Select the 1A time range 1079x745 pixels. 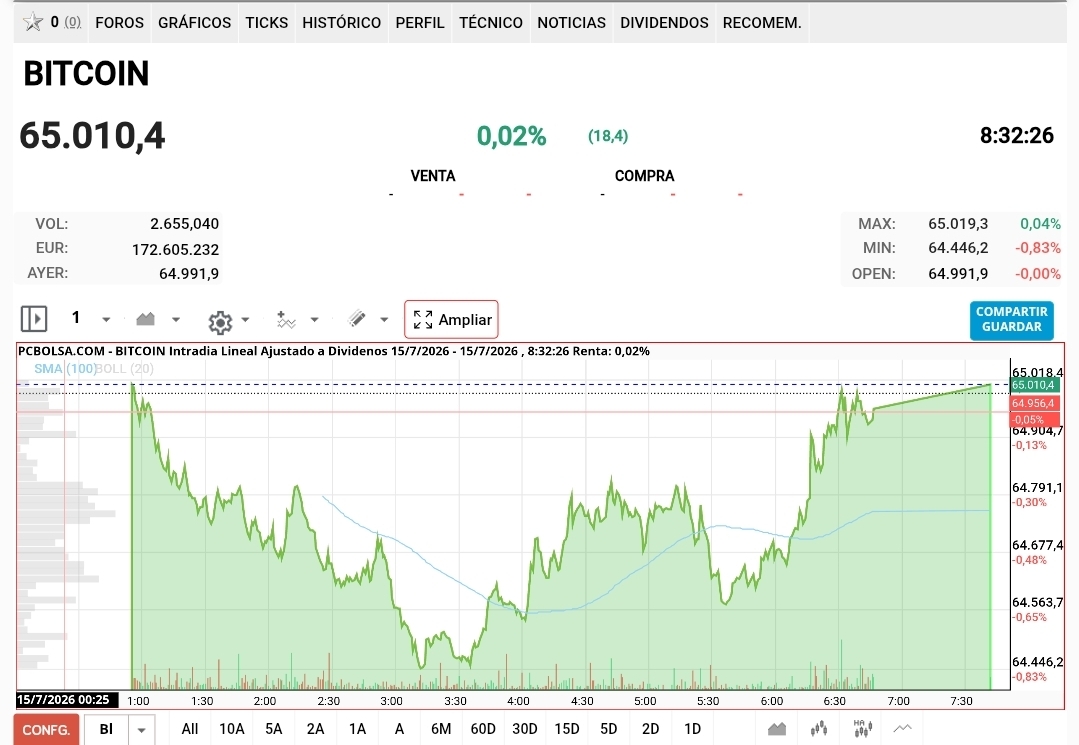pyautogui.click(x=357, y=729)
